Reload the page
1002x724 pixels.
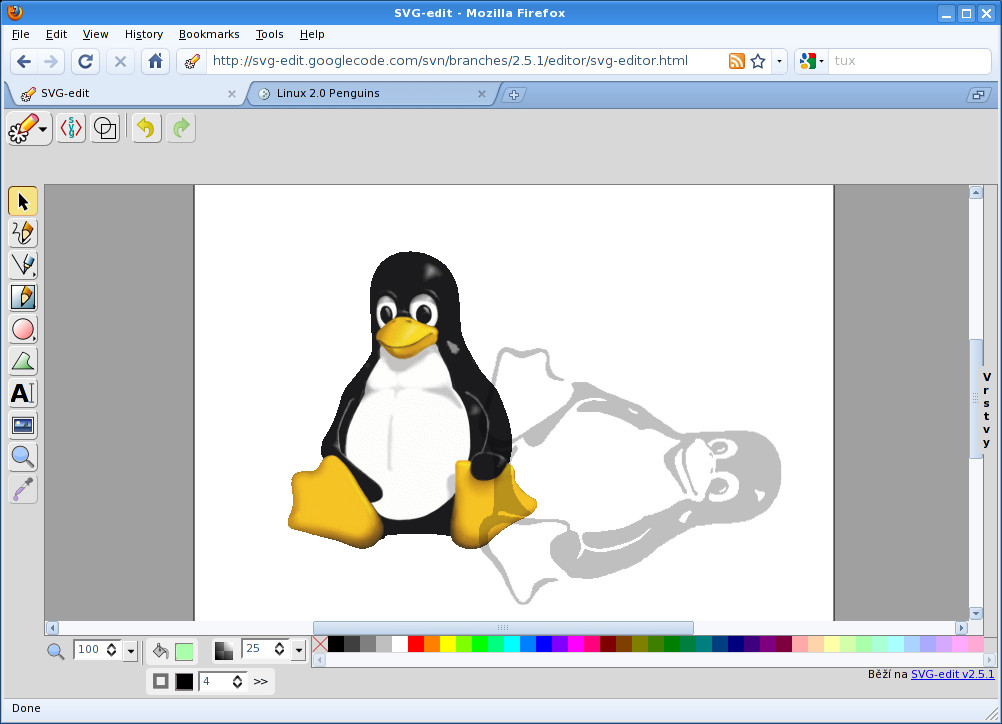pyautogui.click(x=85, y=61)
